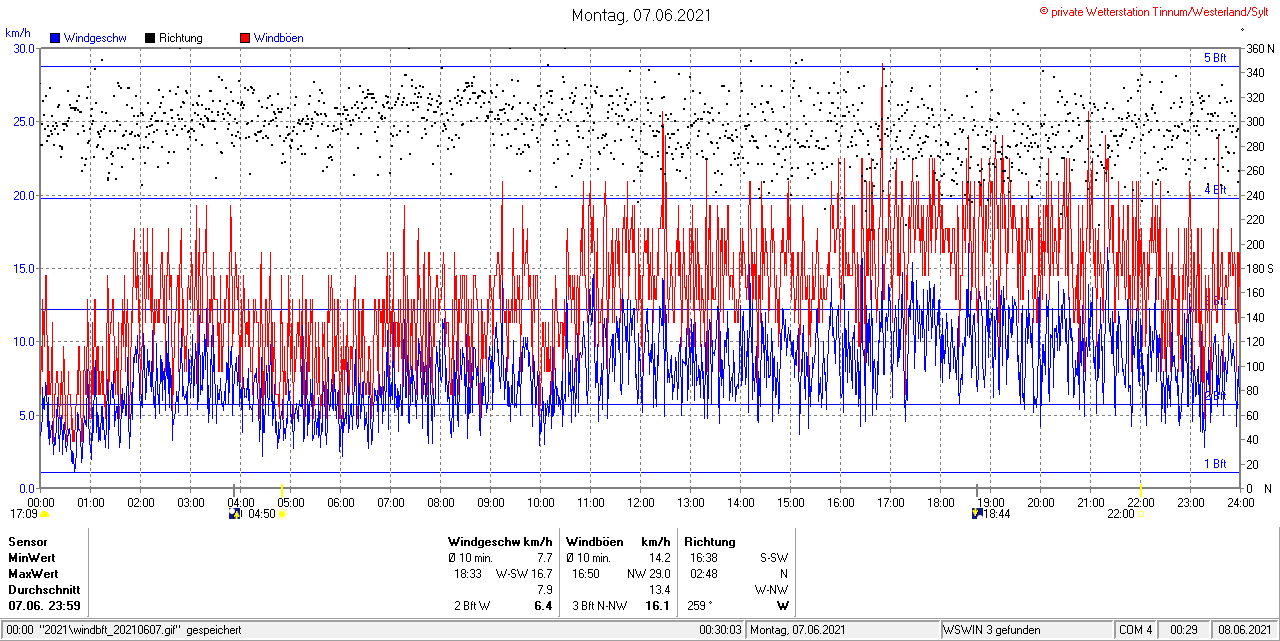Click the blue Windgeschw legend swatch

tap(55, 38)
